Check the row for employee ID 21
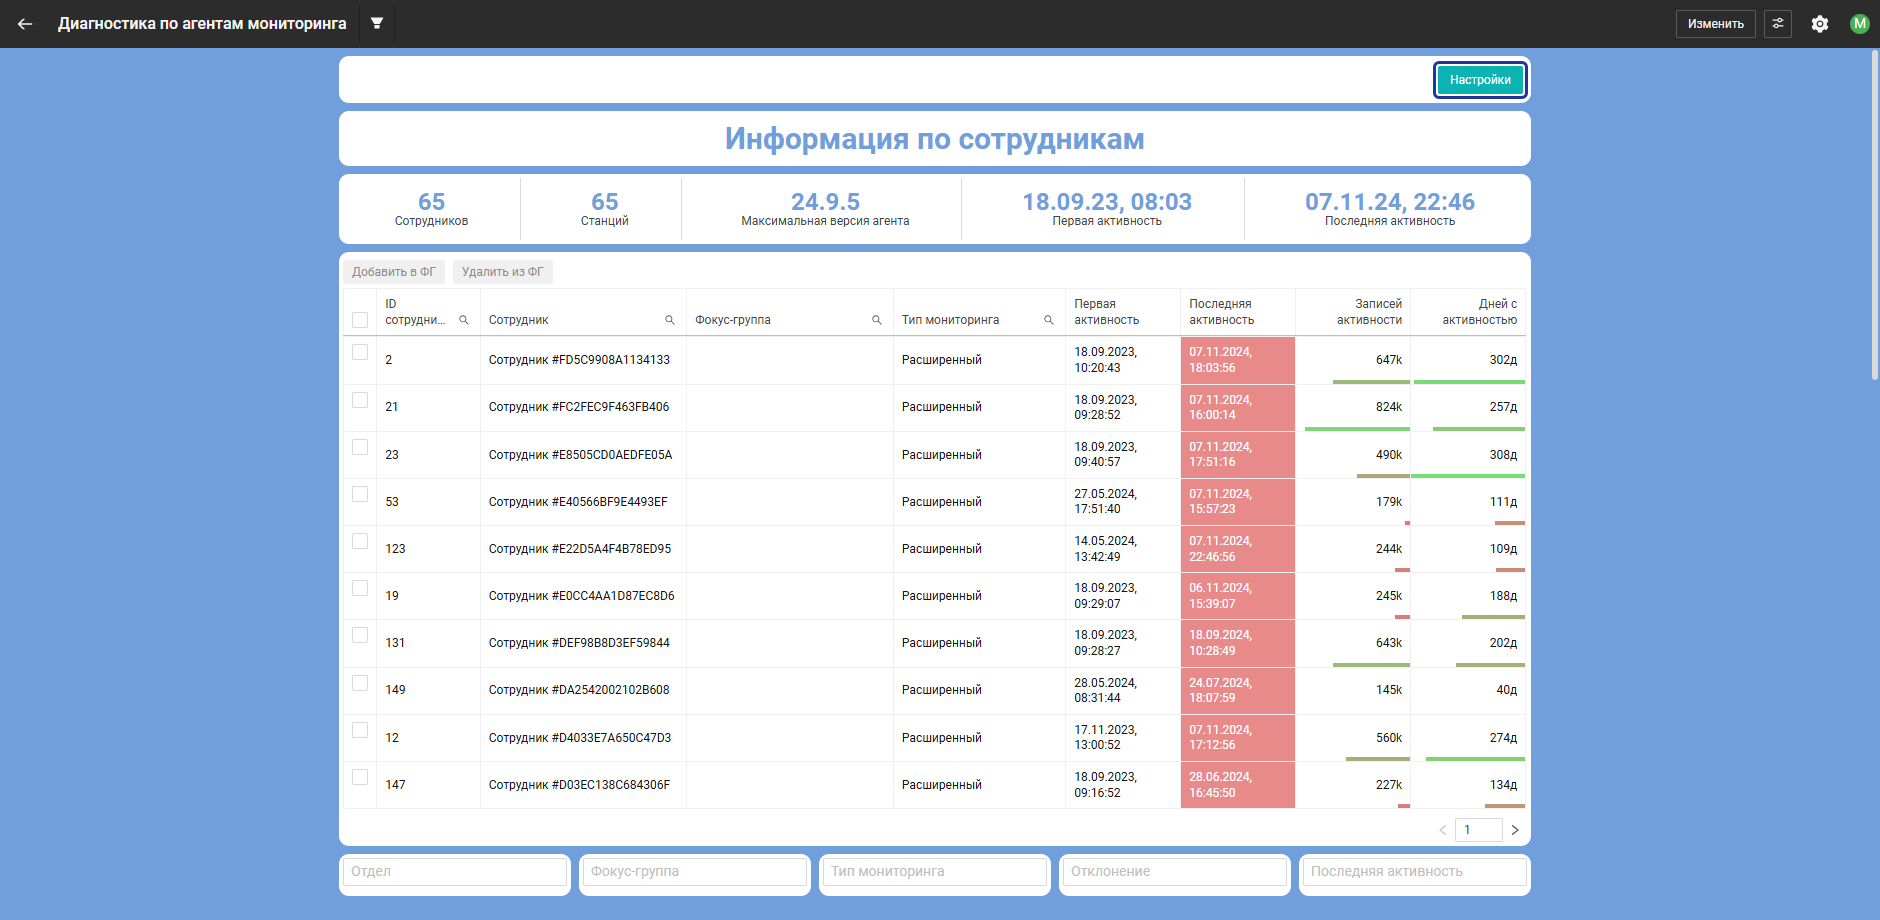1880x920 pixels. pyautogui.click(x=360, y=400)
